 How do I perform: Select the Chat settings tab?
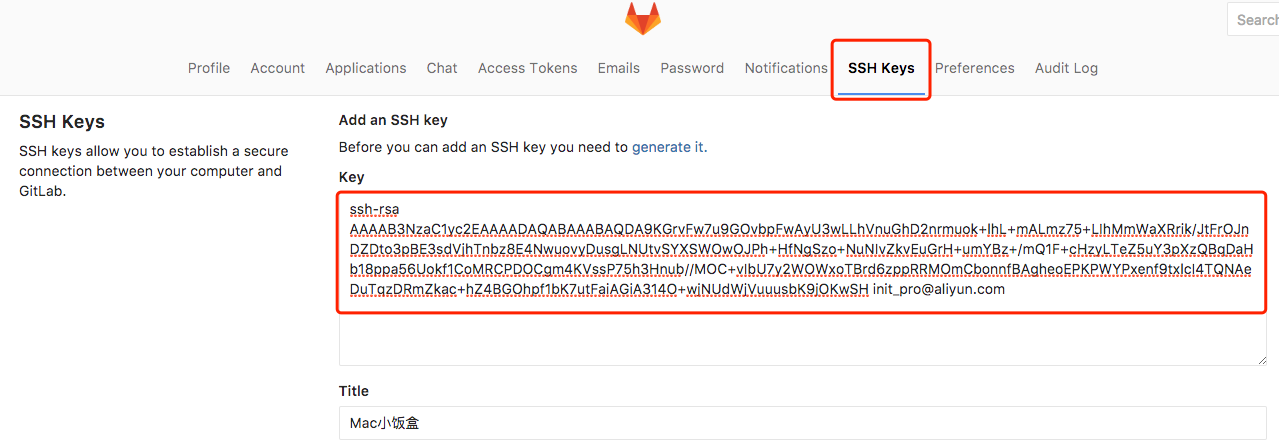tap(442, 68)
